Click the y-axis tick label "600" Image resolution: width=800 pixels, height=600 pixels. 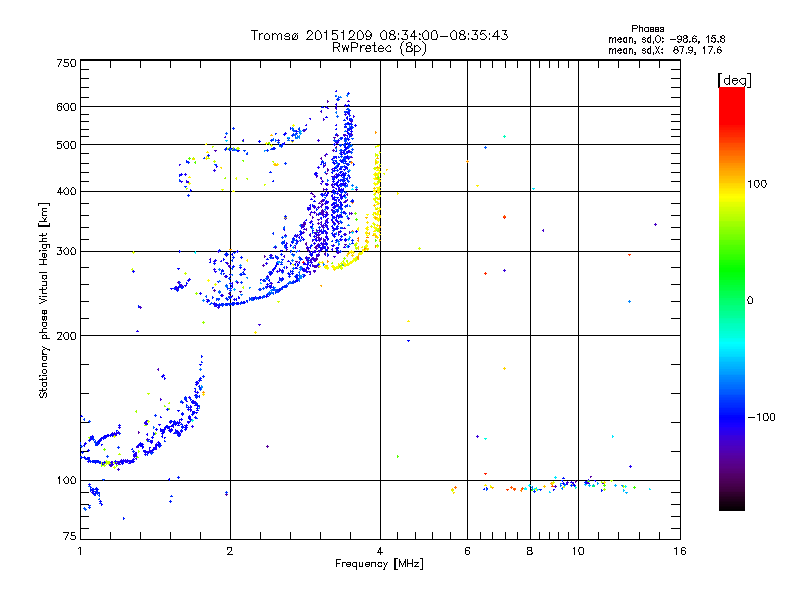point(66,107)
